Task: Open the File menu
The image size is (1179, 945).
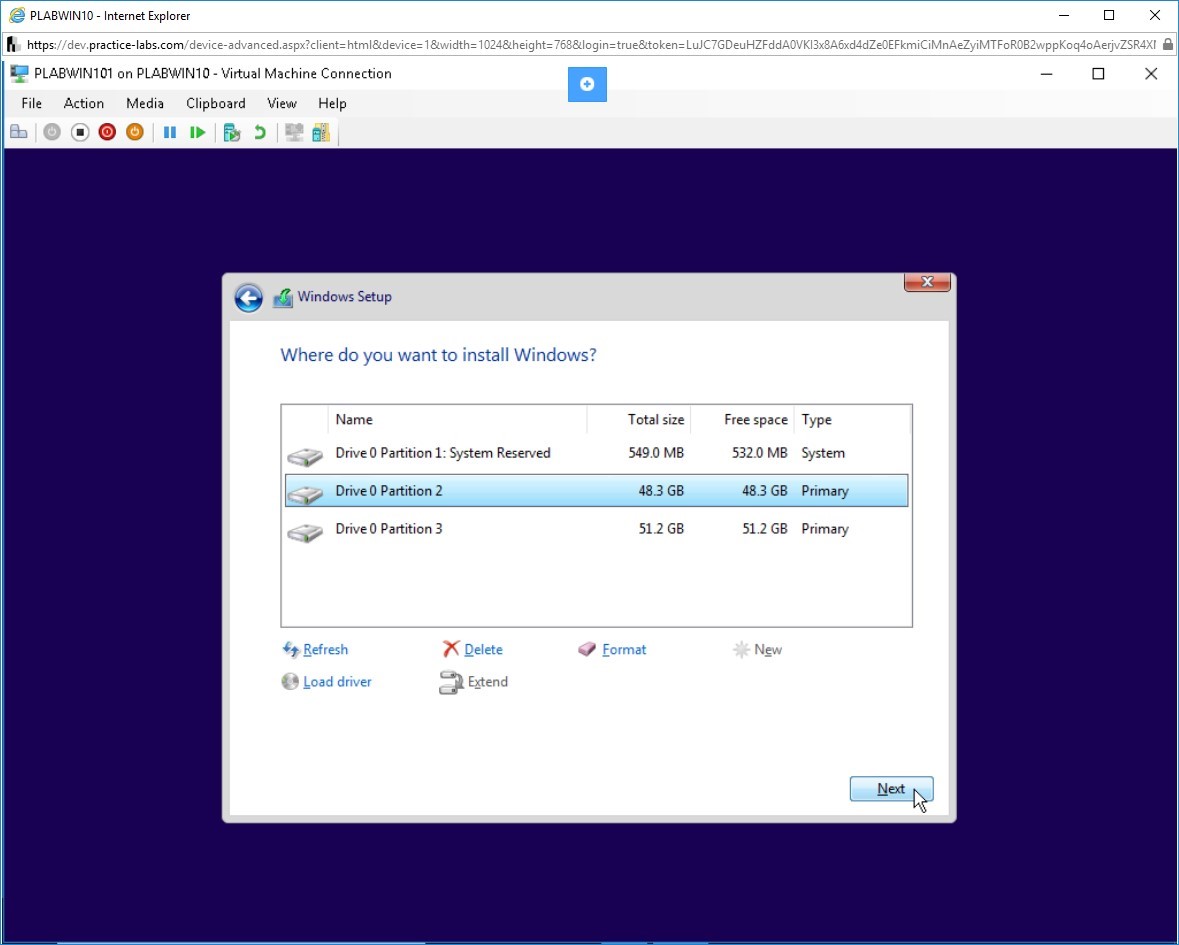Action: pos(32,104)
